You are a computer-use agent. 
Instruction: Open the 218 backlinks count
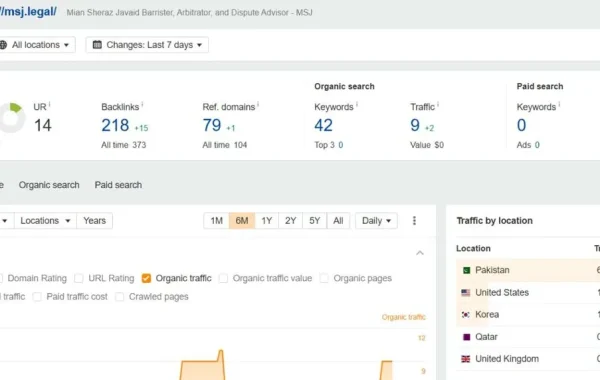click(x=115, y=125)
